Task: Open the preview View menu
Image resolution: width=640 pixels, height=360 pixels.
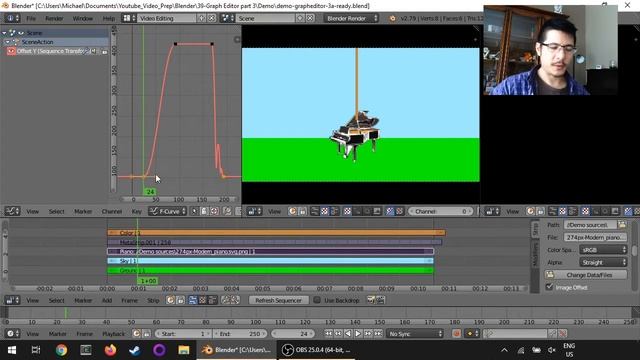Action: [274, 211]
